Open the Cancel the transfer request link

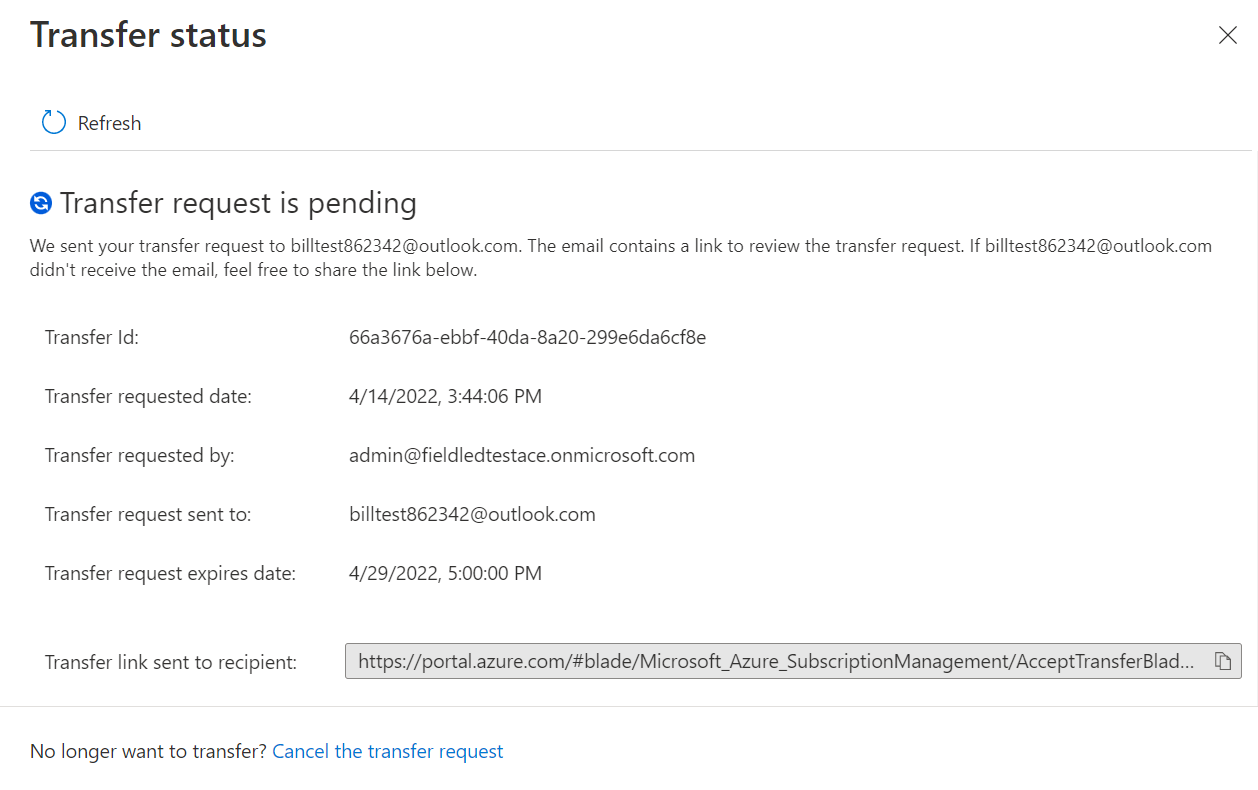coord(387,751)
